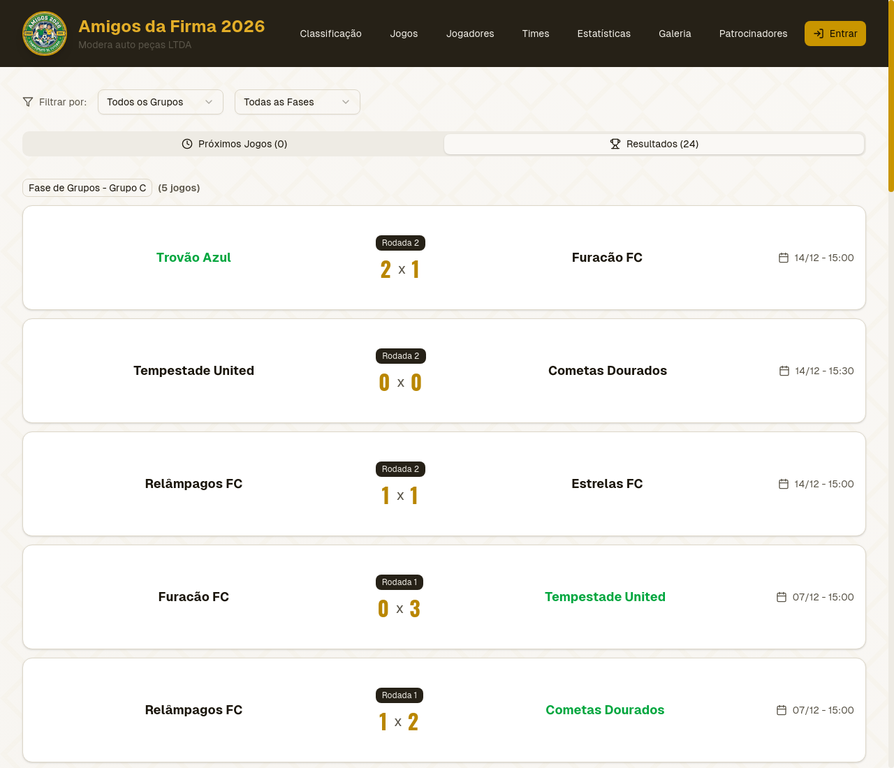Select the Estatísticas menu item
Image resolution: width=894 pixels, height=768 pixels.
click(x=604, y=33)
